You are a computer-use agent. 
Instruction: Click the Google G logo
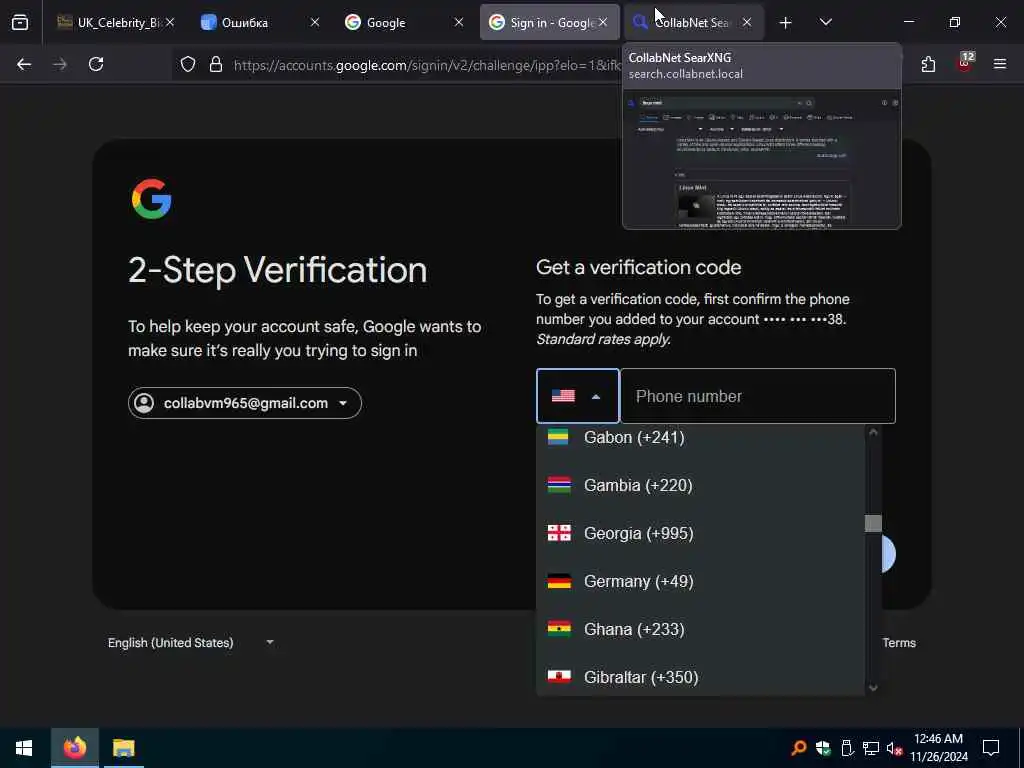[x=152, y=199]
